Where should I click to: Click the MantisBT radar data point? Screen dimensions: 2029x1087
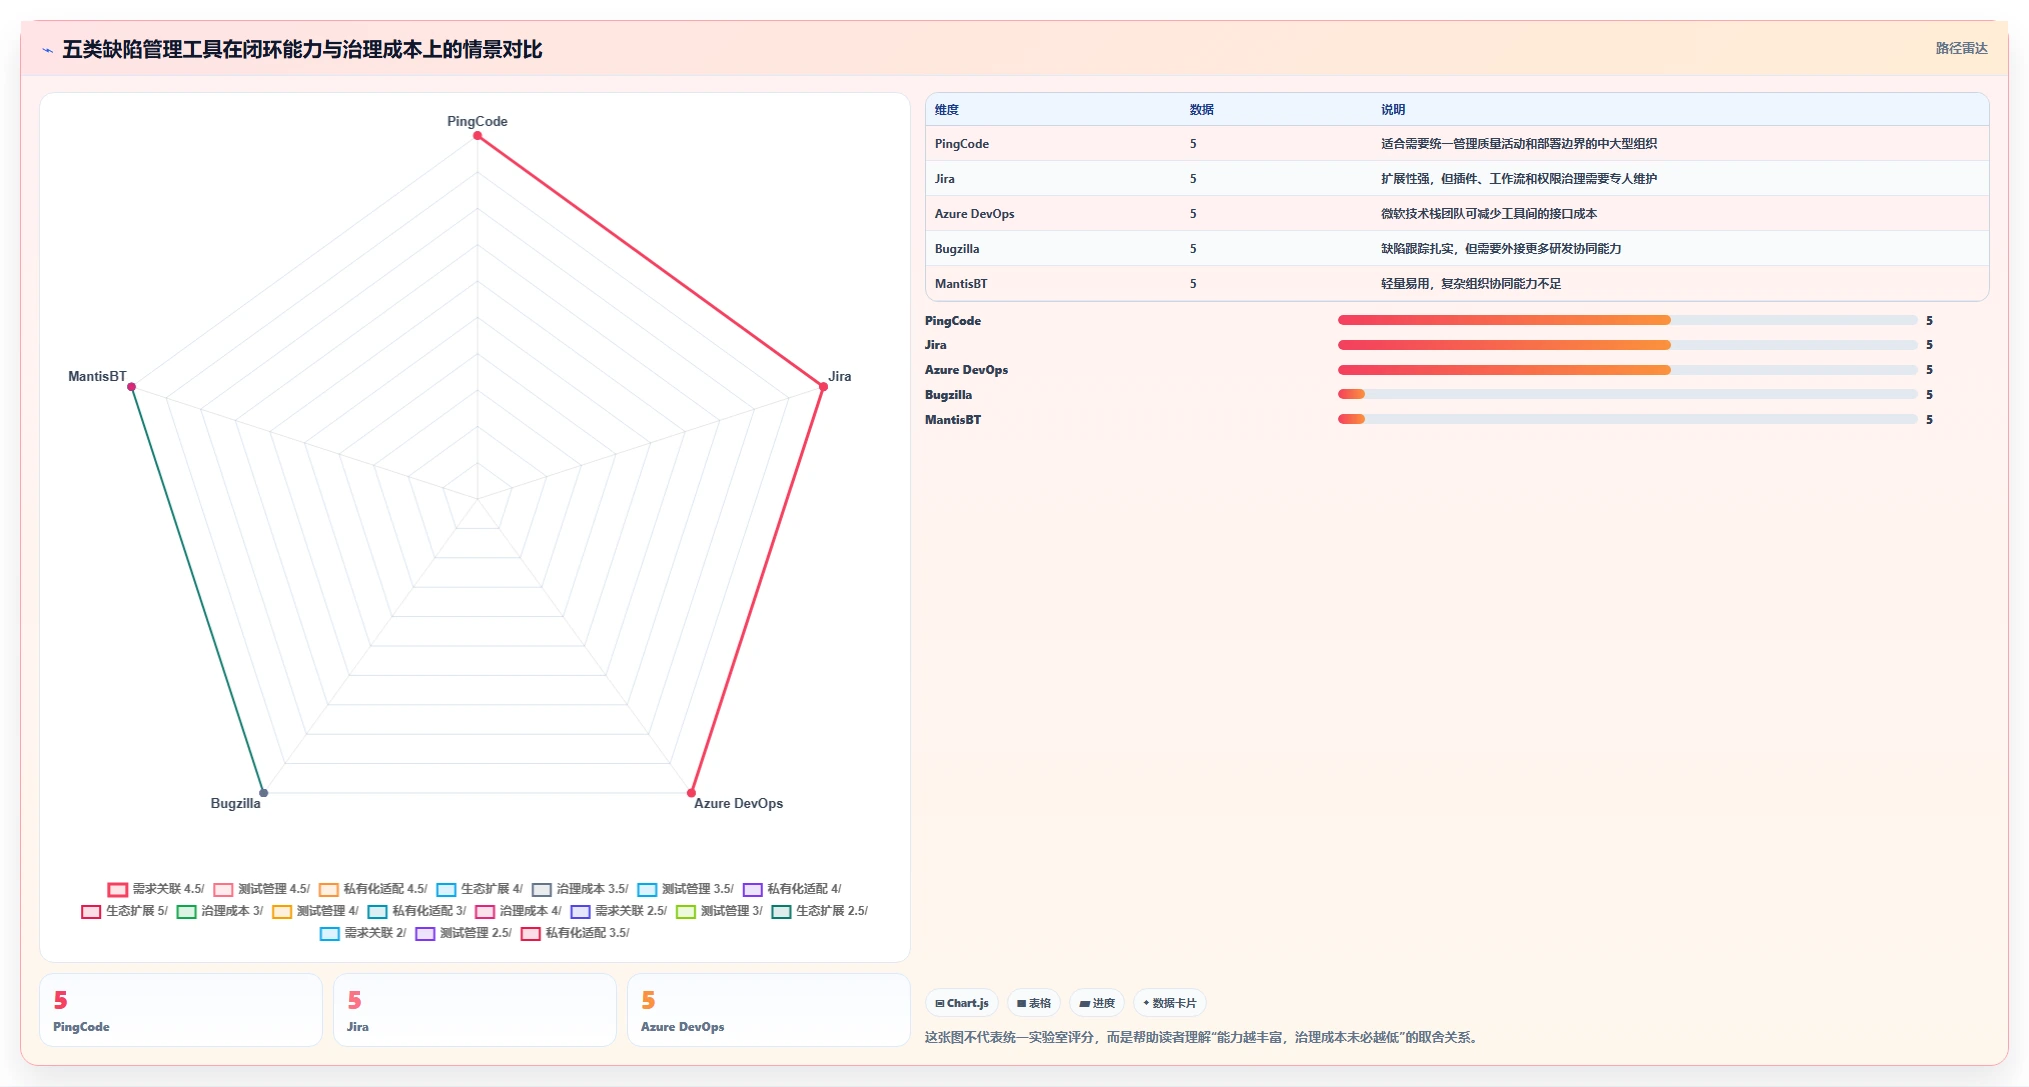pyautogui.click(x=132, y=387)
